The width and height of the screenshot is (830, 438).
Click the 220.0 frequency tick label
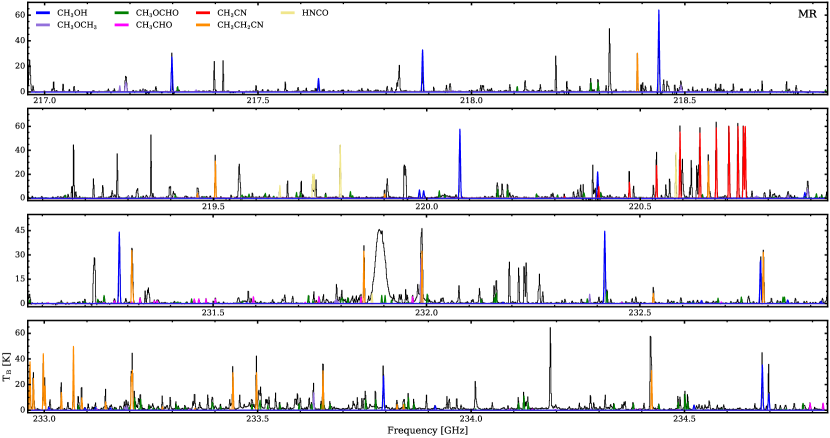(427, 207)
